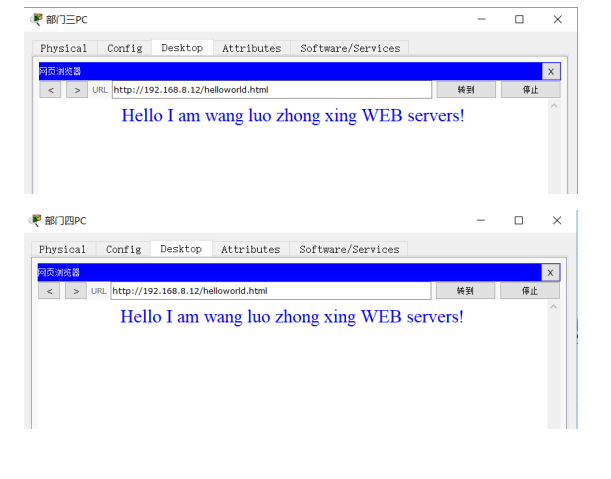Click 停止 (Stop) button in 部门三PC browser
Viewport: 611px width, 479px height.
pyautogui.click(x=530, y=90)
